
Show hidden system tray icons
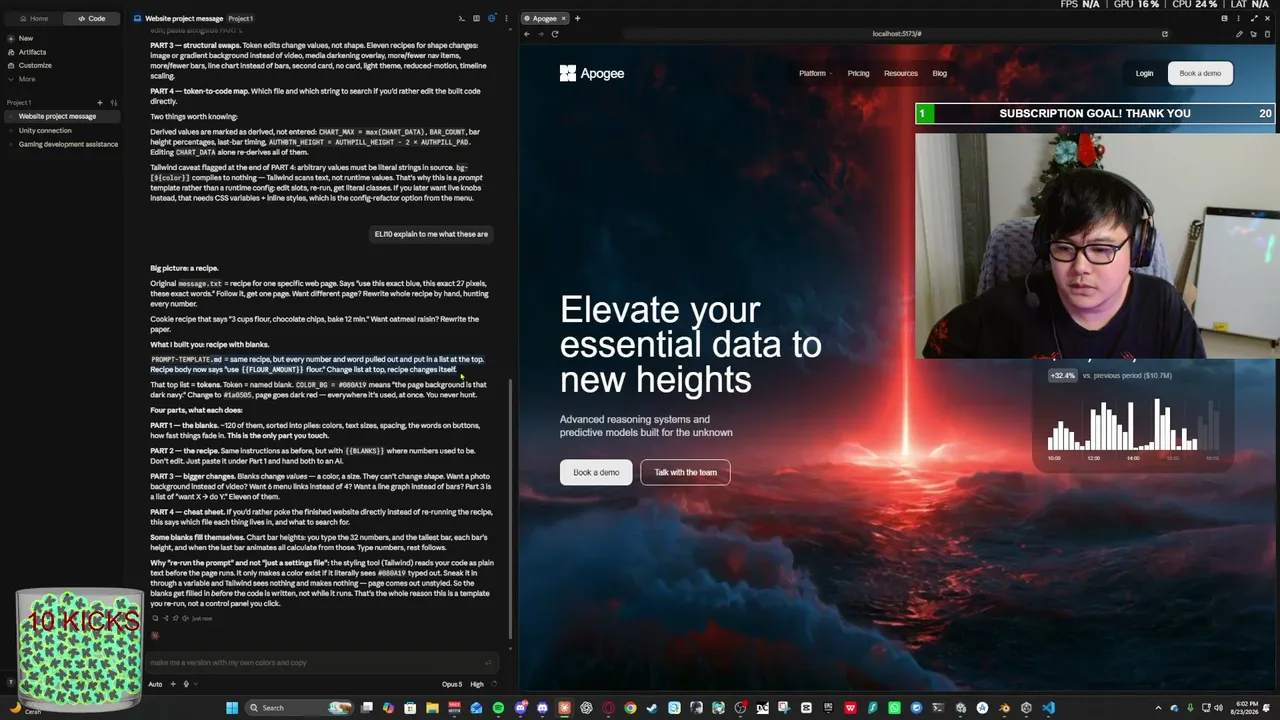coord(1158,708)
